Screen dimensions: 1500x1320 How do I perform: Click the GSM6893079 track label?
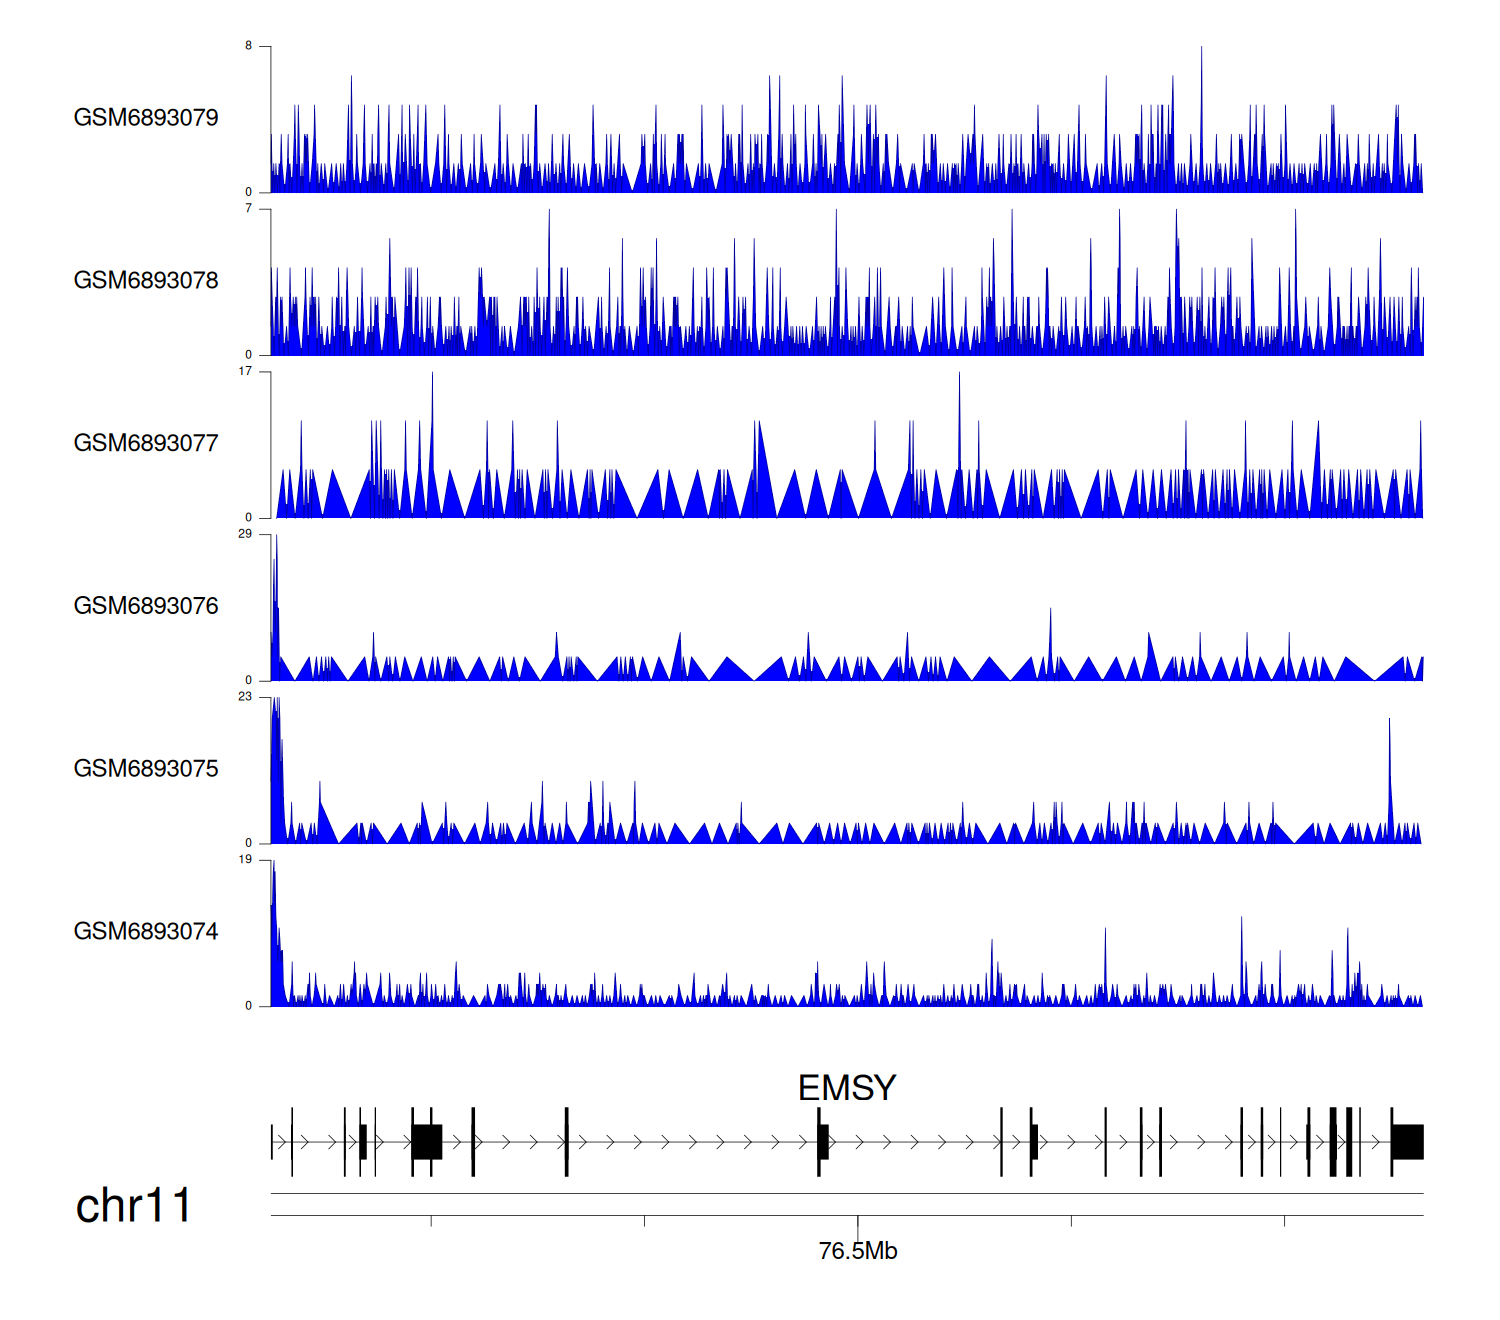[146, 118]
